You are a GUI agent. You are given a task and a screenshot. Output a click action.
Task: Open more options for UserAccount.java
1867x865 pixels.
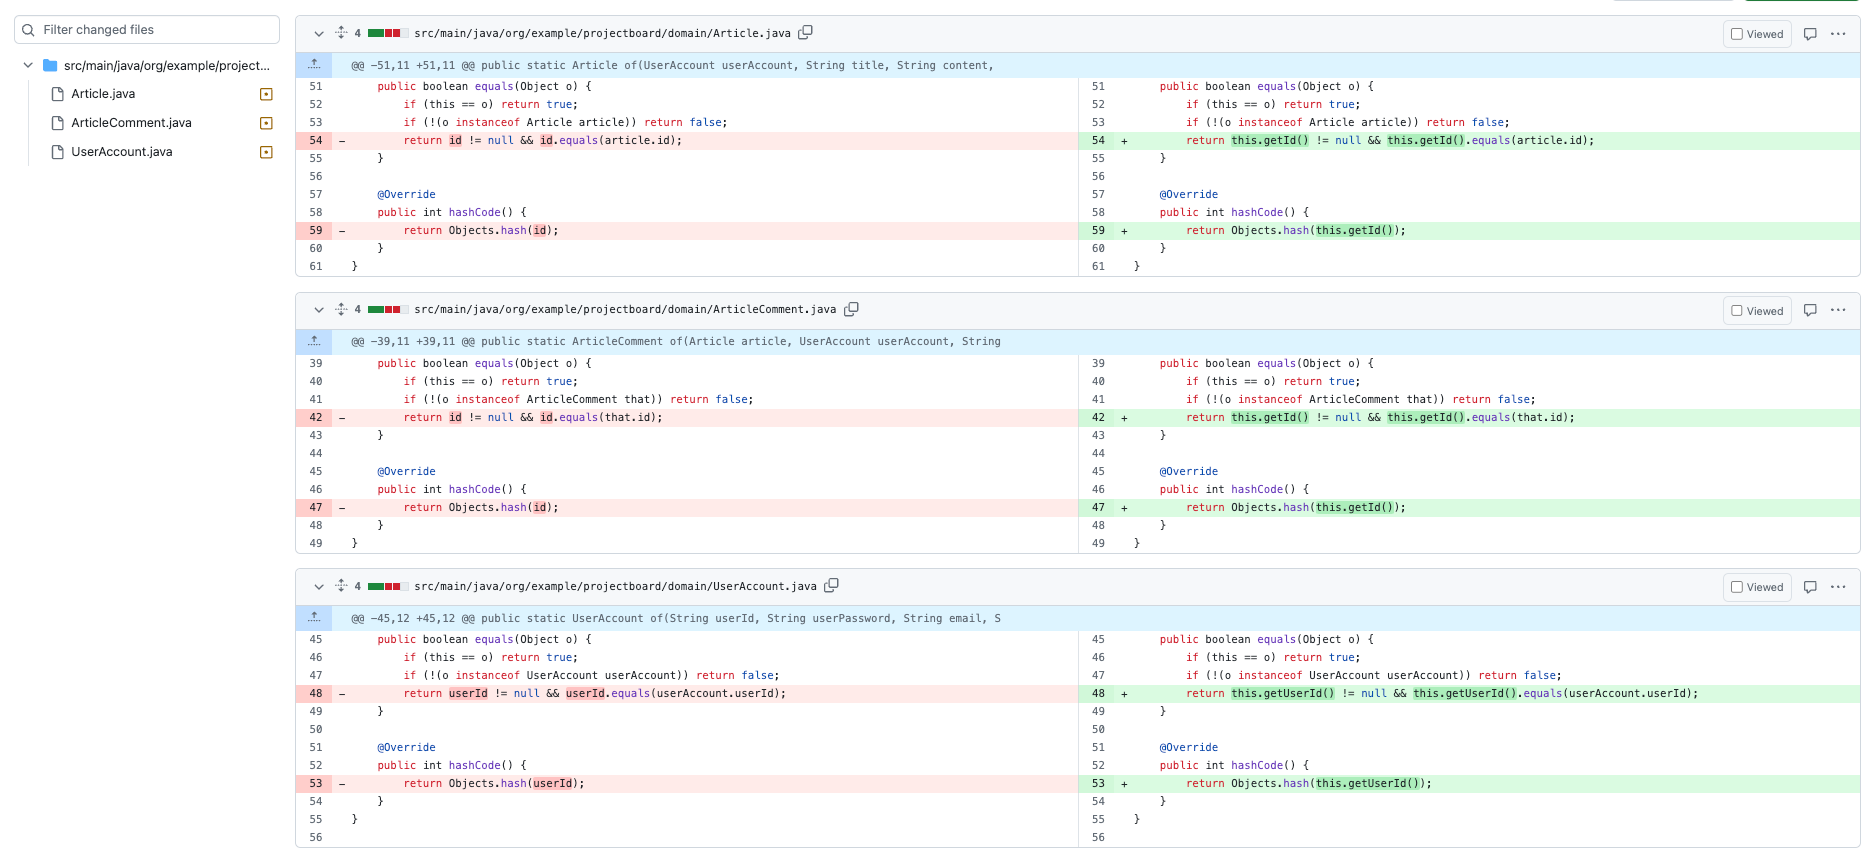(1838, 587)
